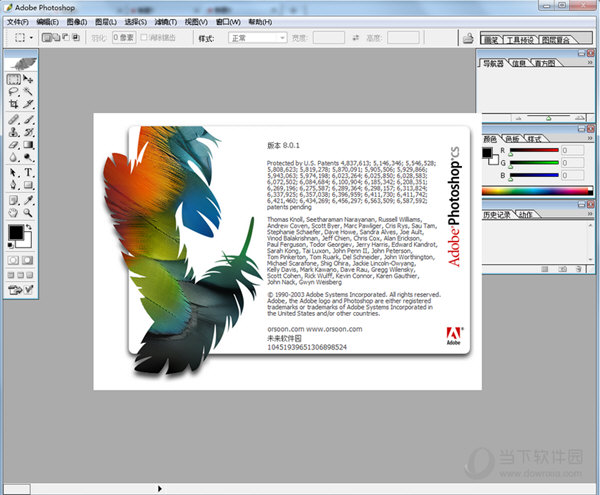
Task: Open the 滤镜(T) menu
Action: point(166,22)
